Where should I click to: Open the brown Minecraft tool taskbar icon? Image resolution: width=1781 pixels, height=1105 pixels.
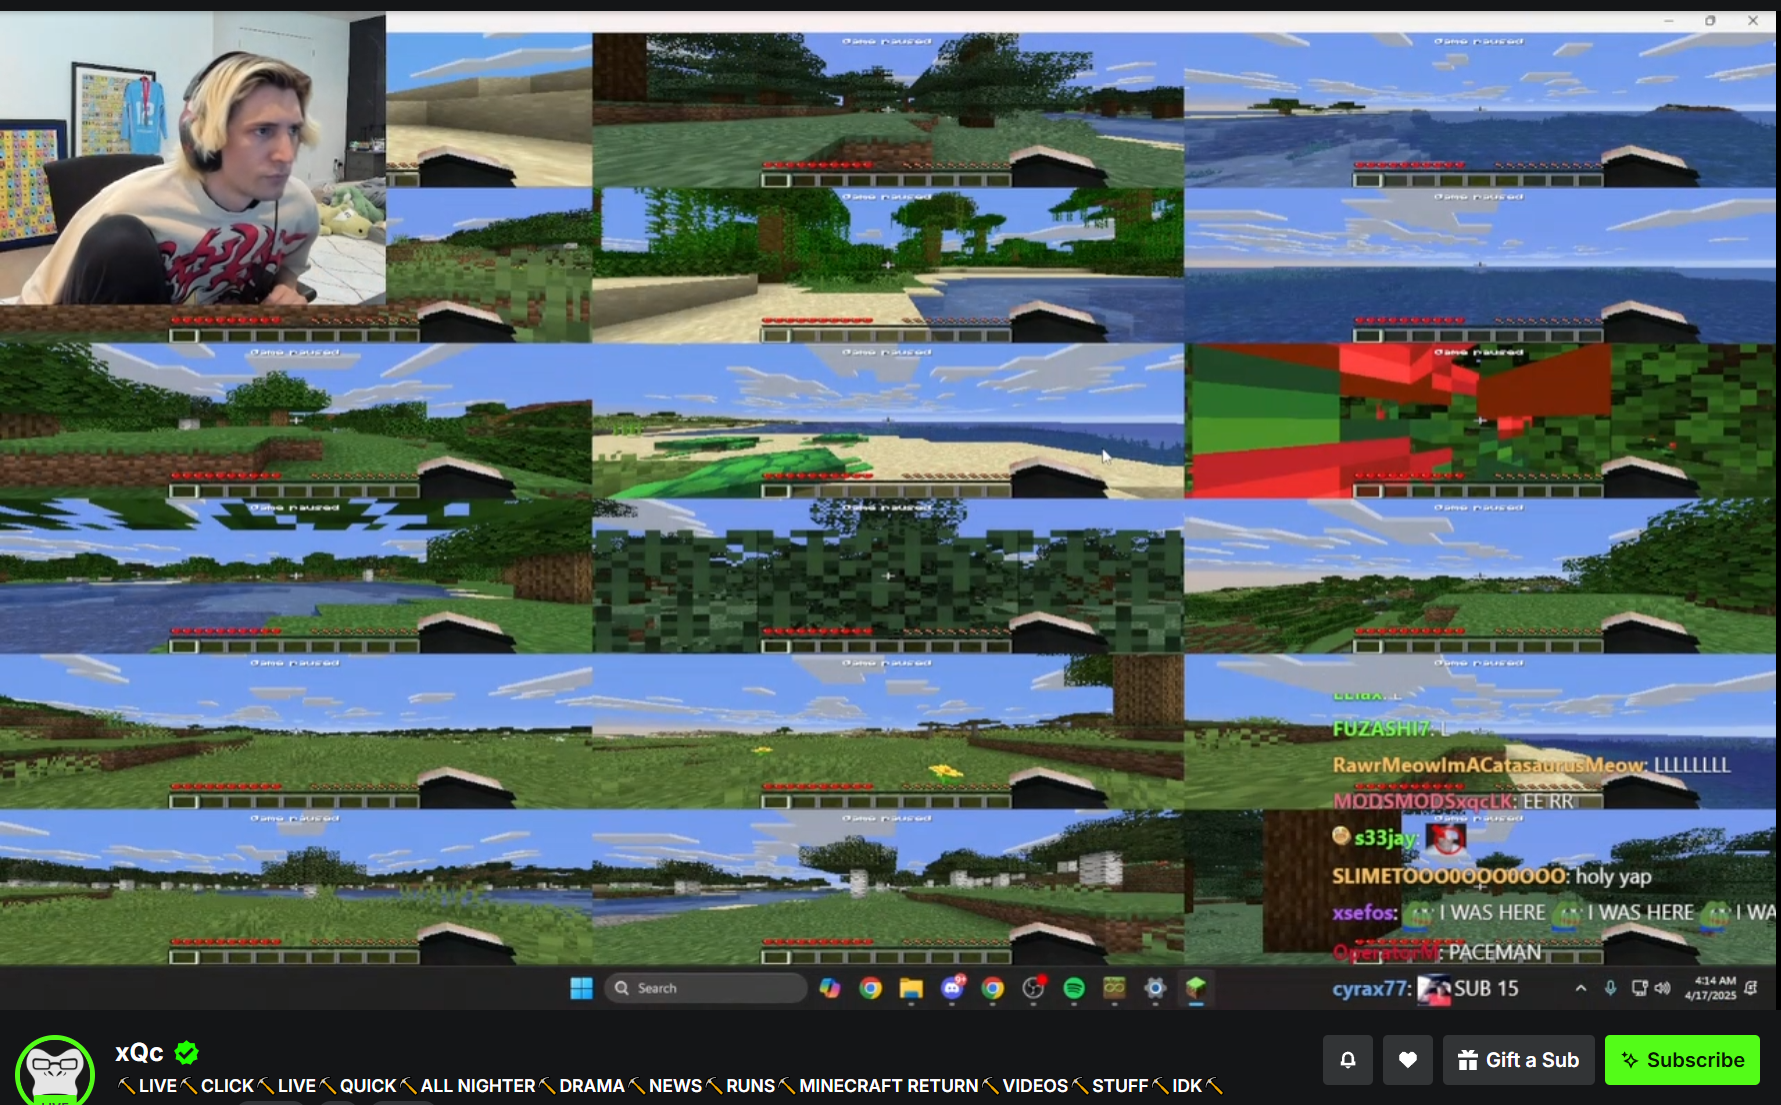tap(1115, 988)
